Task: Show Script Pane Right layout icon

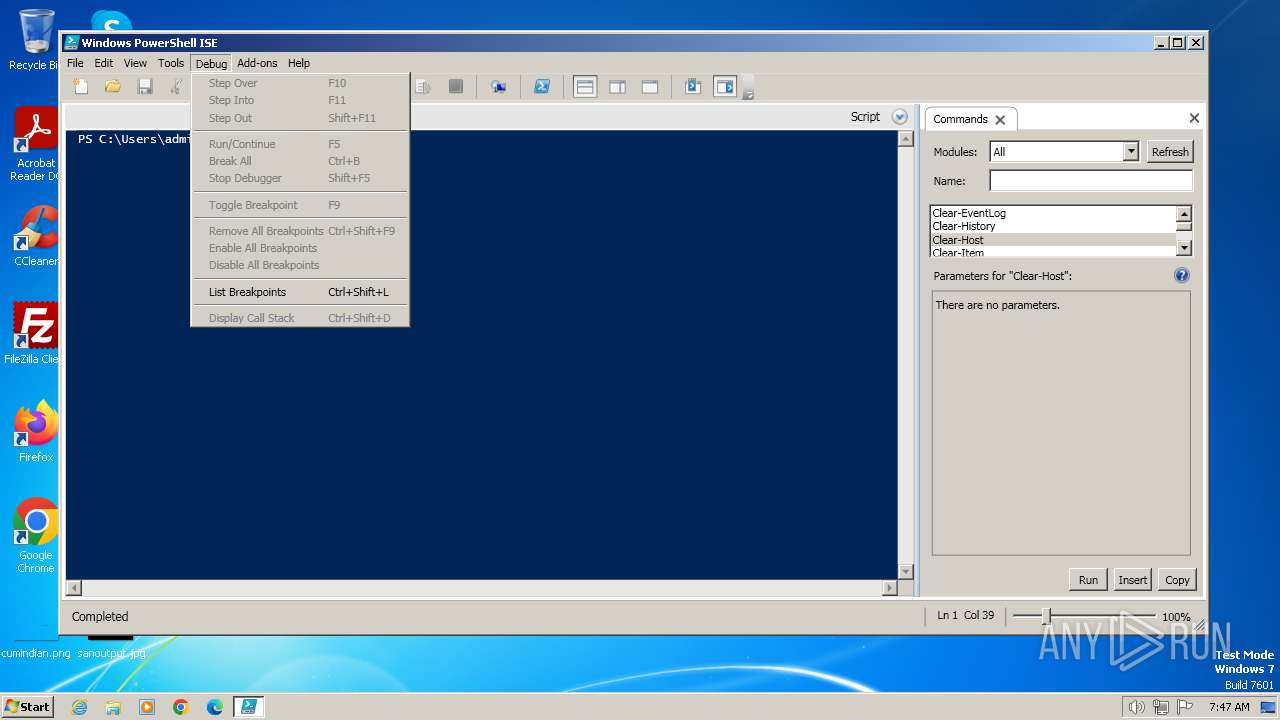Action: click(x=617, y=87)
